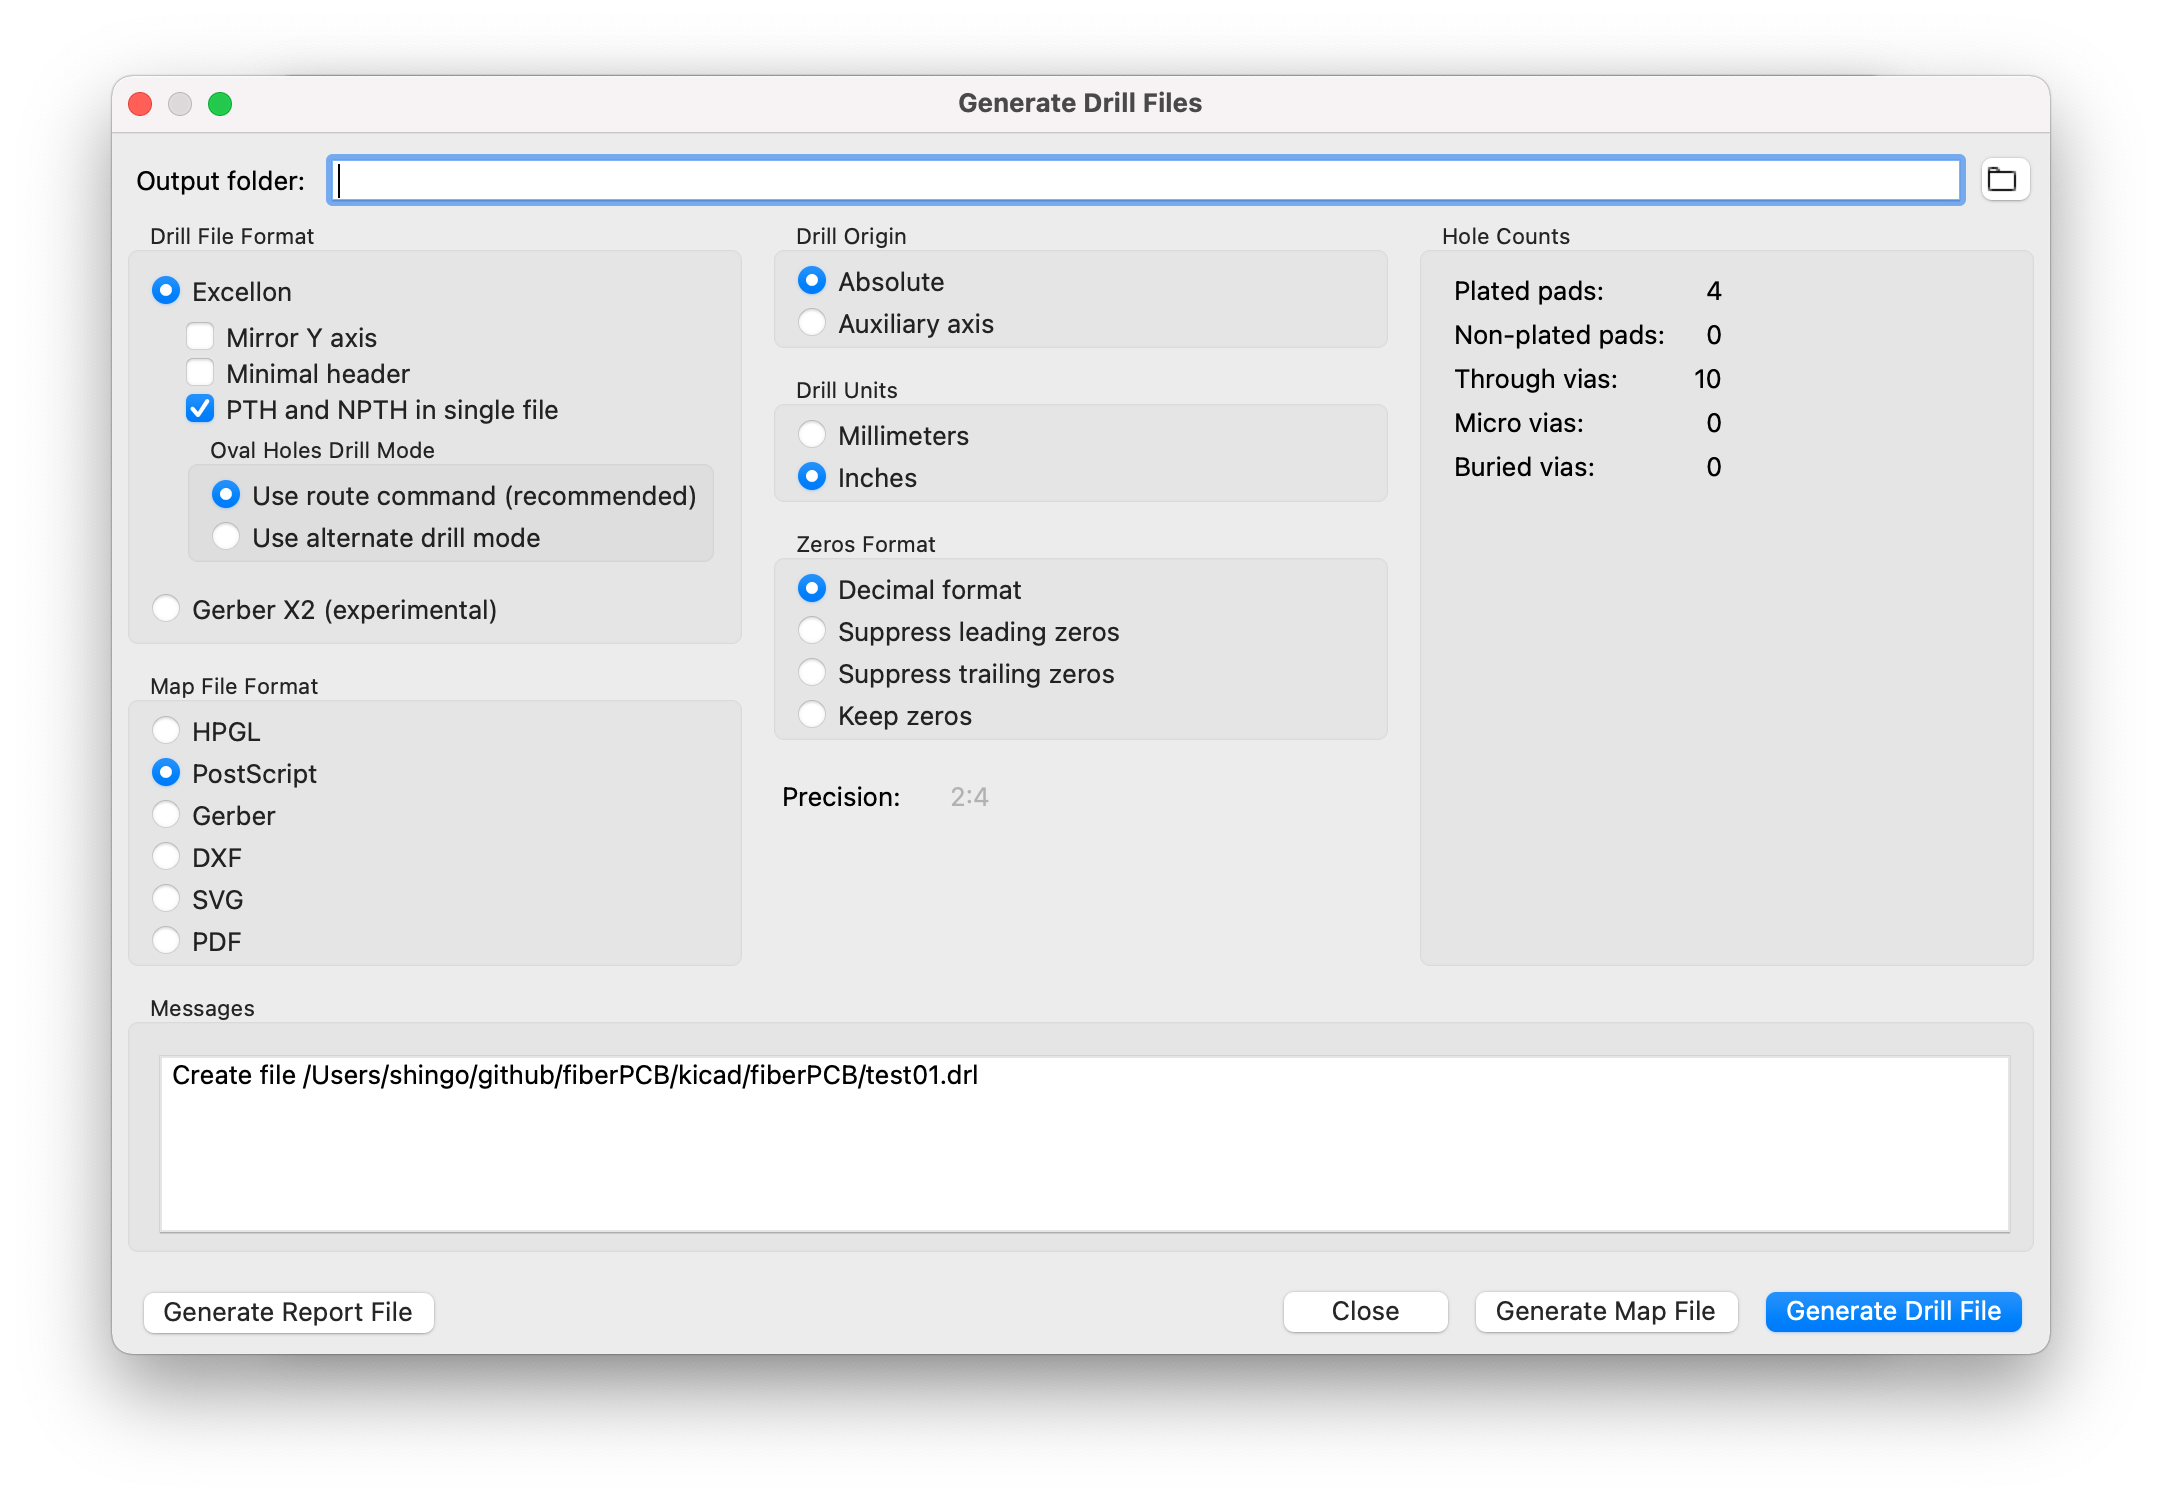Select DXF map file format
Viewport: 2162px width, 1502px height.
(x=167, y=857)
